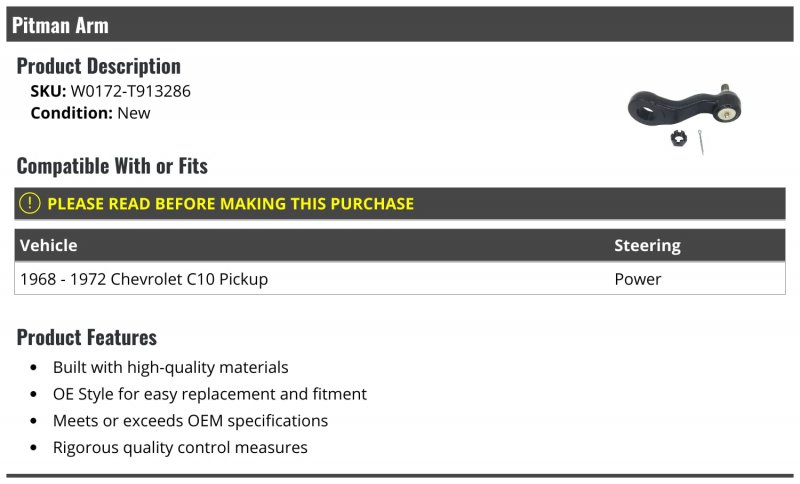Click the cotter pin in product photo

coord(704,143)
